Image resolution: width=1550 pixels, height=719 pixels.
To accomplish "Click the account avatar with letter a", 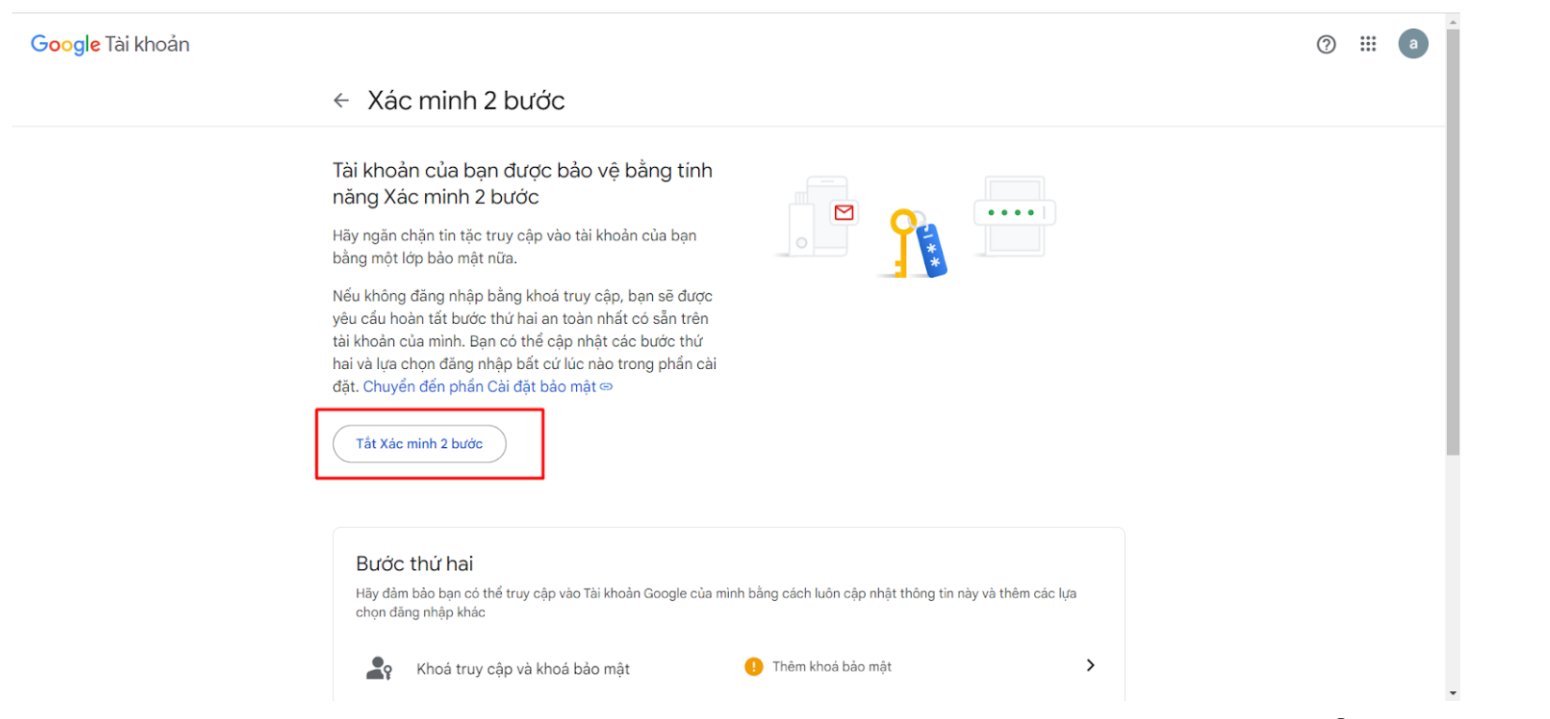I will click(x=1412, y=44).
